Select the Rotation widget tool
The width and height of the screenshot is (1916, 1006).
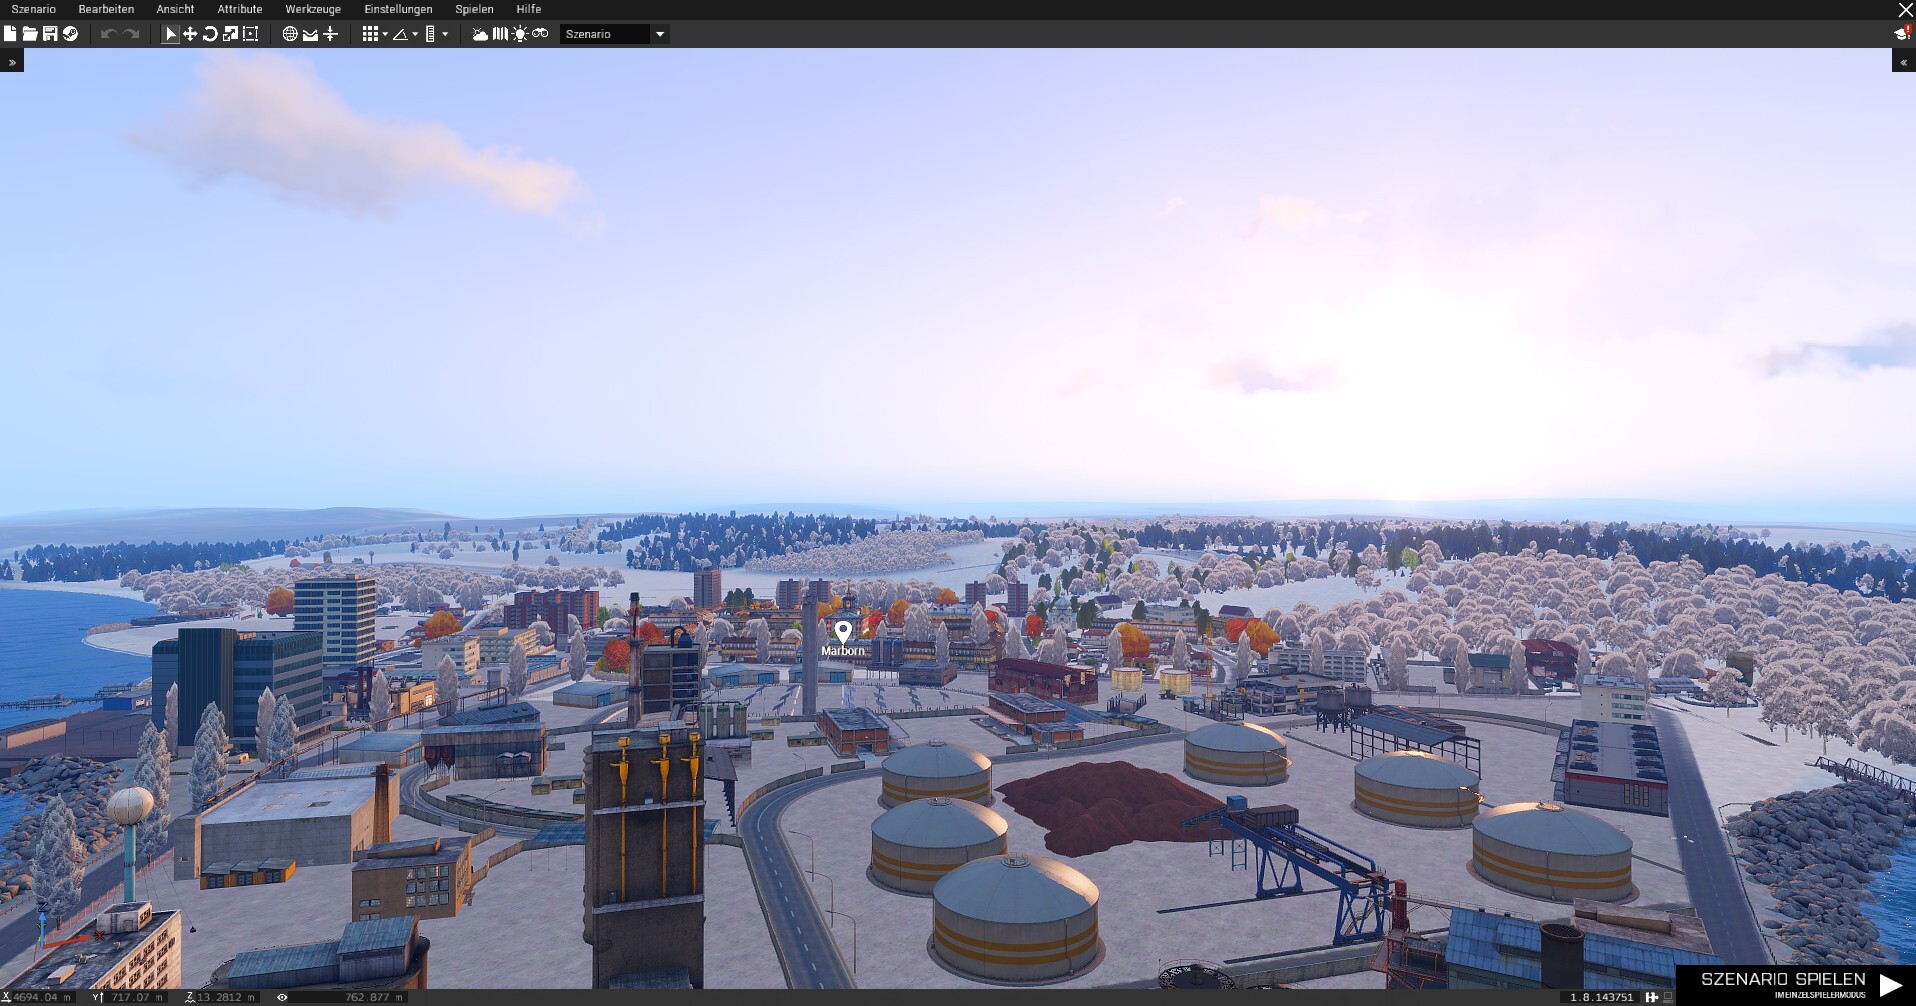210,34
